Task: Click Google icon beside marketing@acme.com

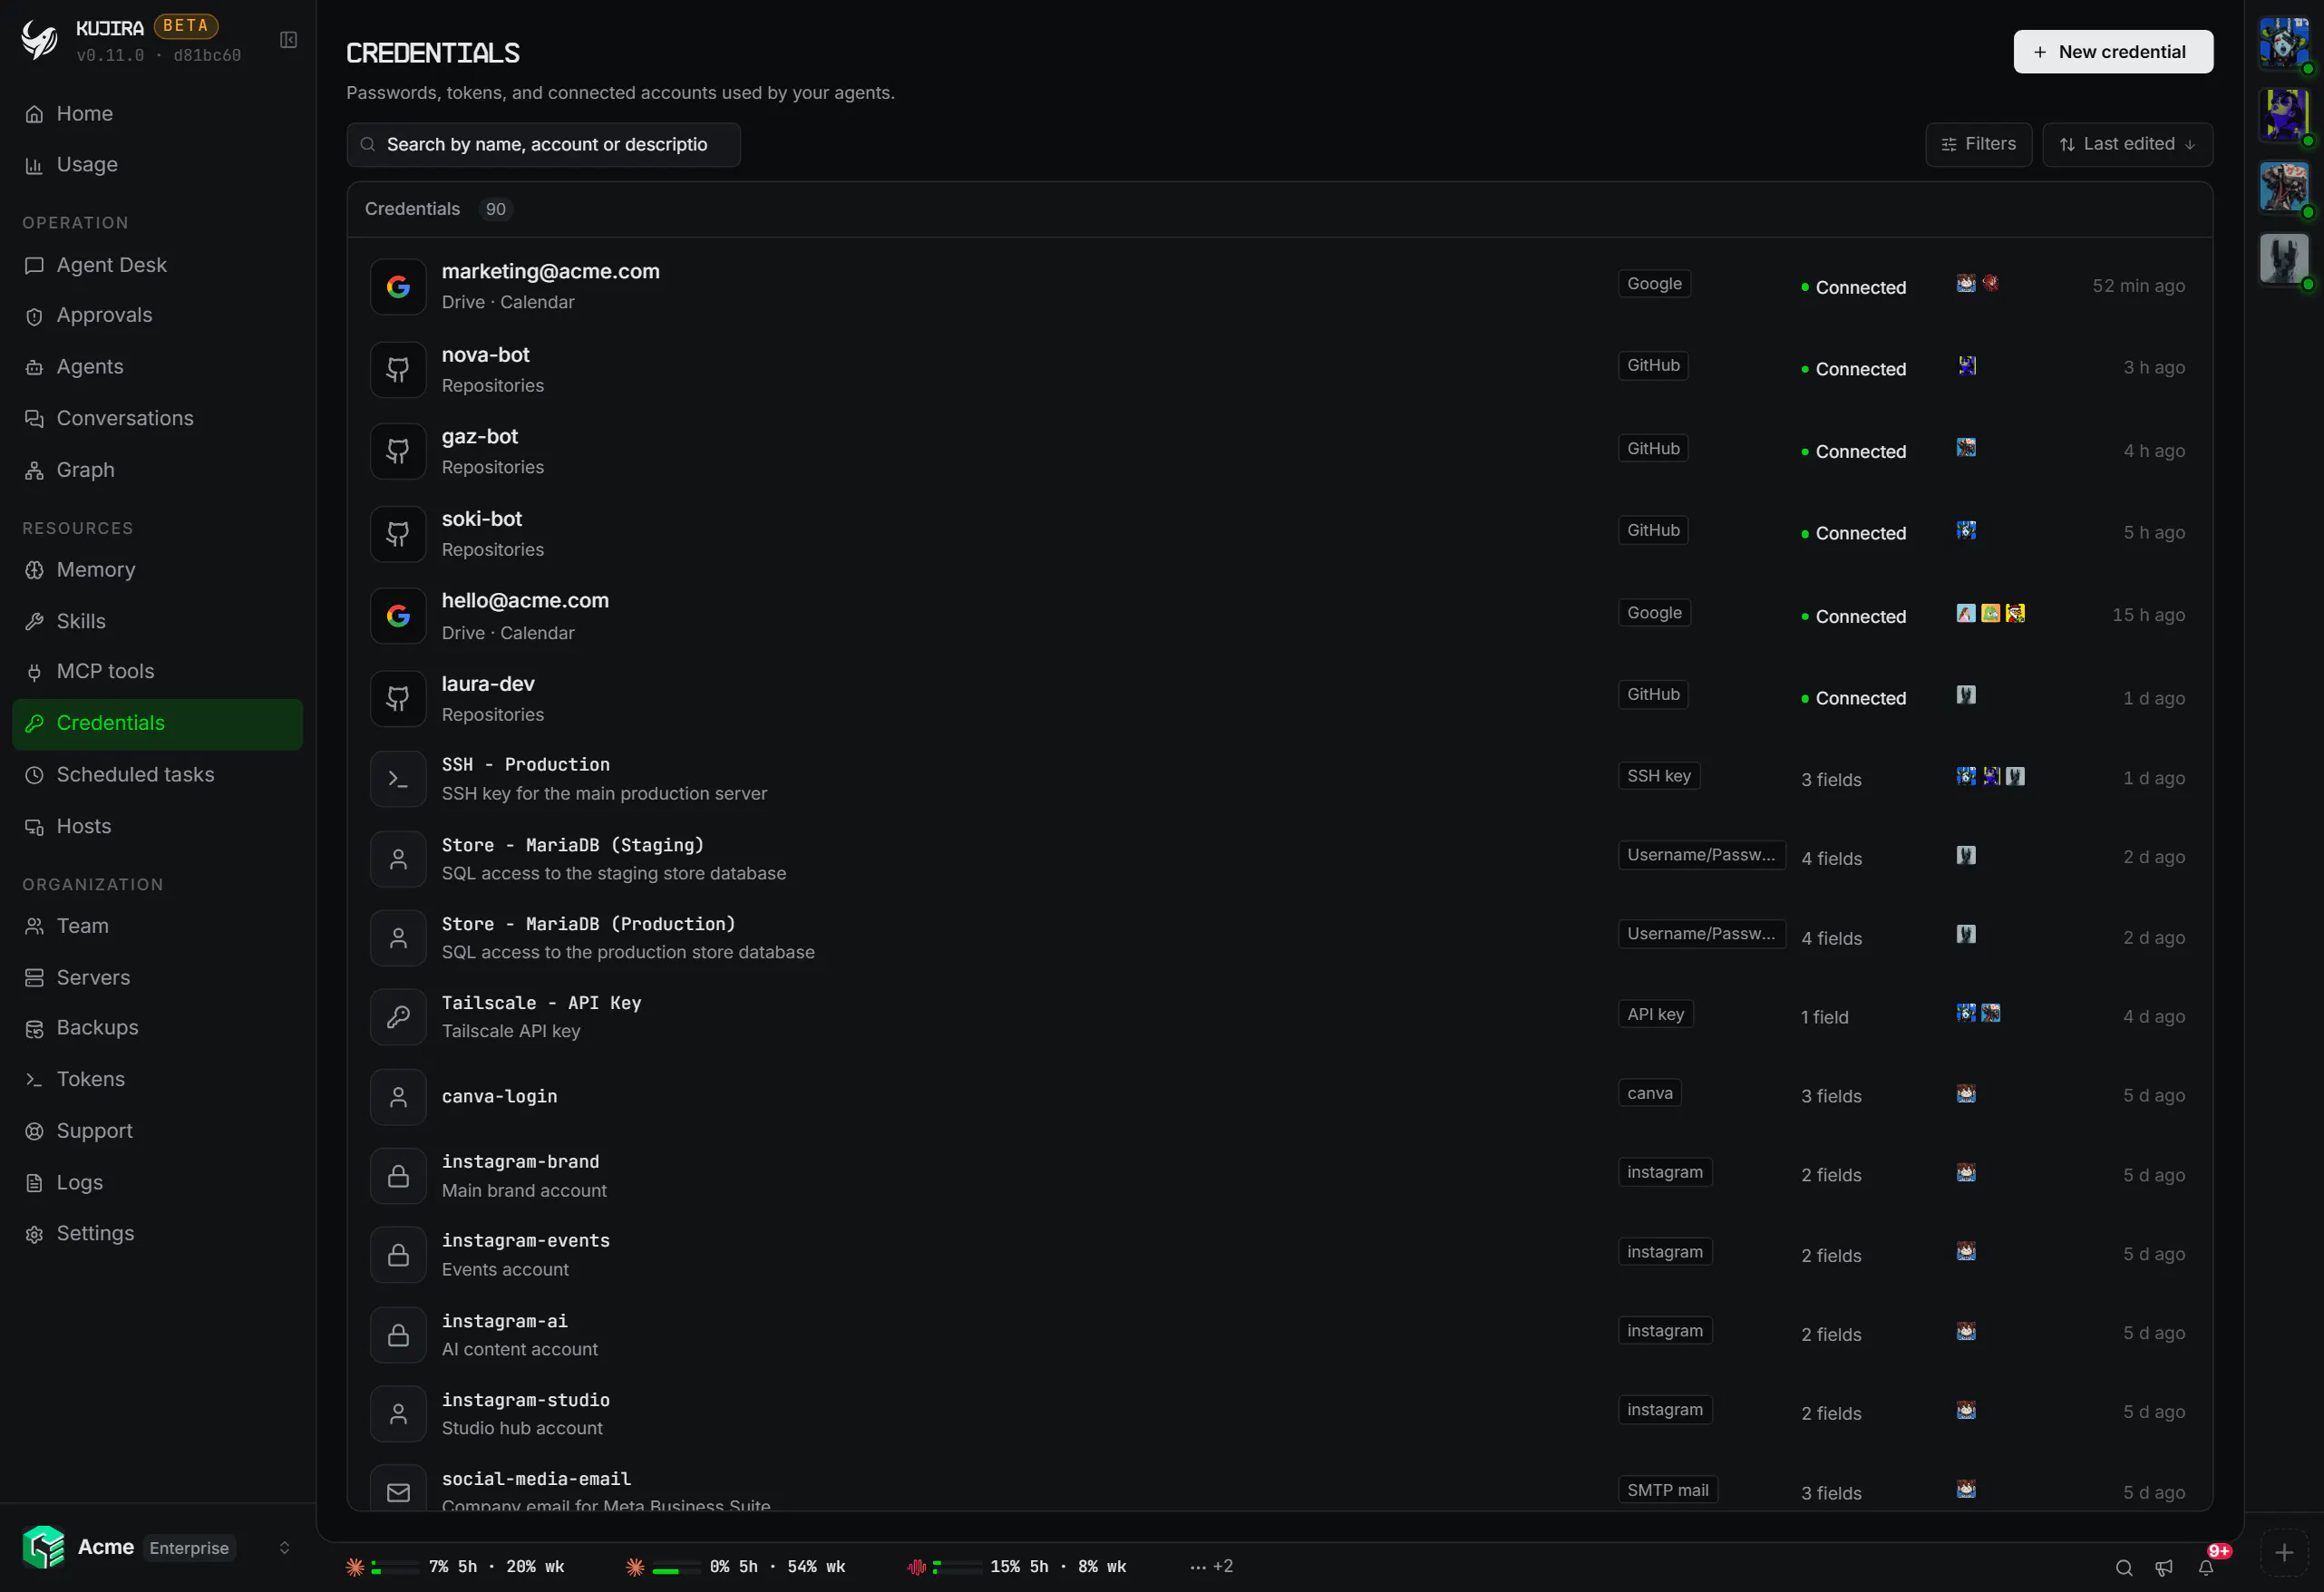Action: tap(398, 287)
